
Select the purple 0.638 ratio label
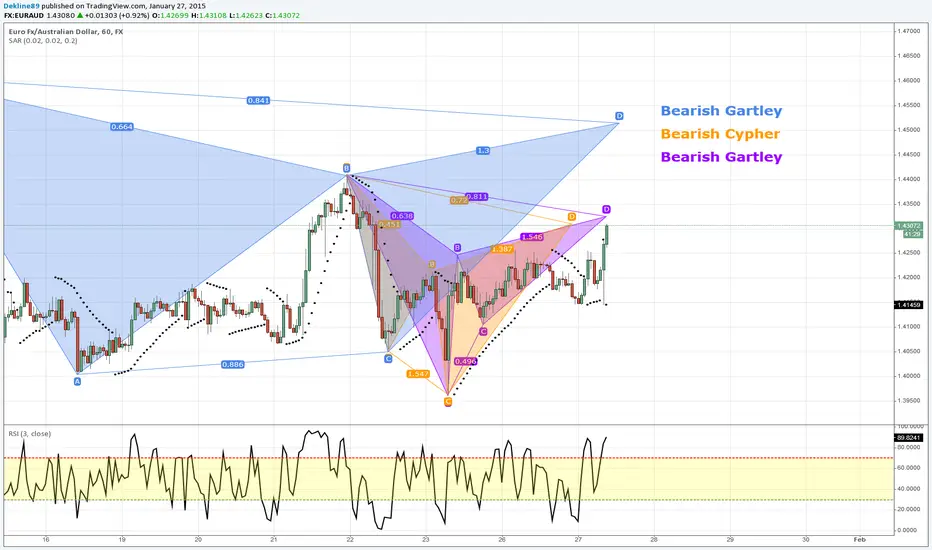click(402, 216)
